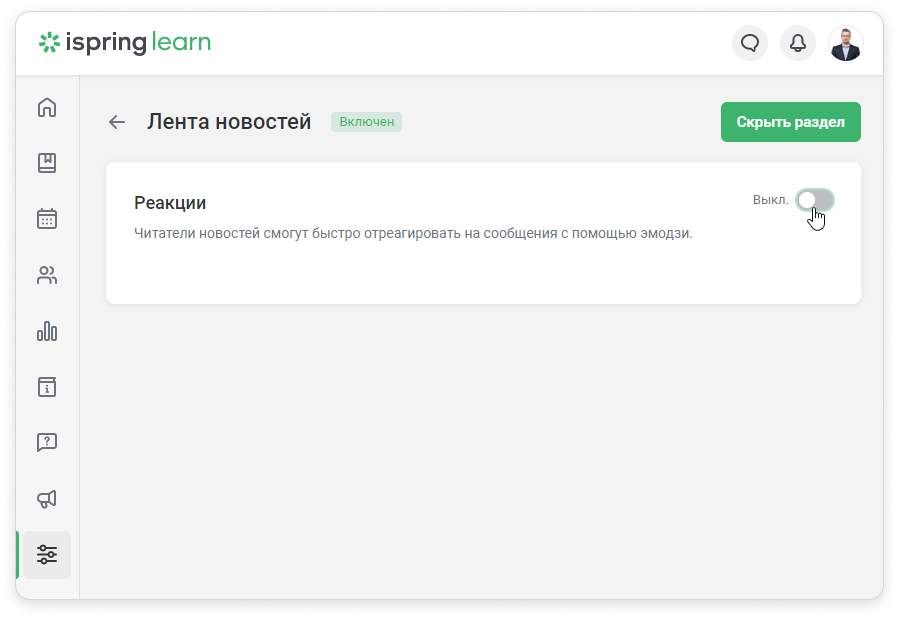Click the Лента новостей heading

click(x=229, y=122)
